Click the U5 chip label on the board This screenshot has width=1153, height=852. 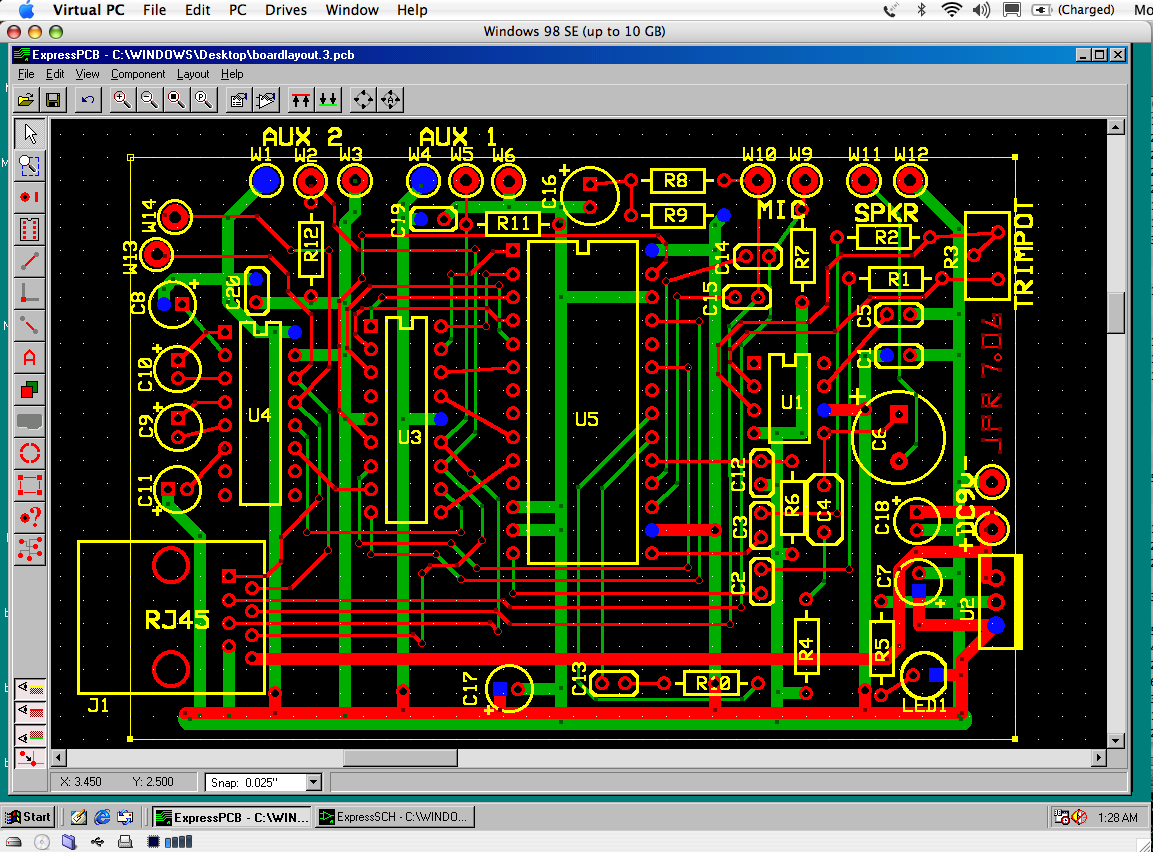pyautogui.click(x=587, y=420)
